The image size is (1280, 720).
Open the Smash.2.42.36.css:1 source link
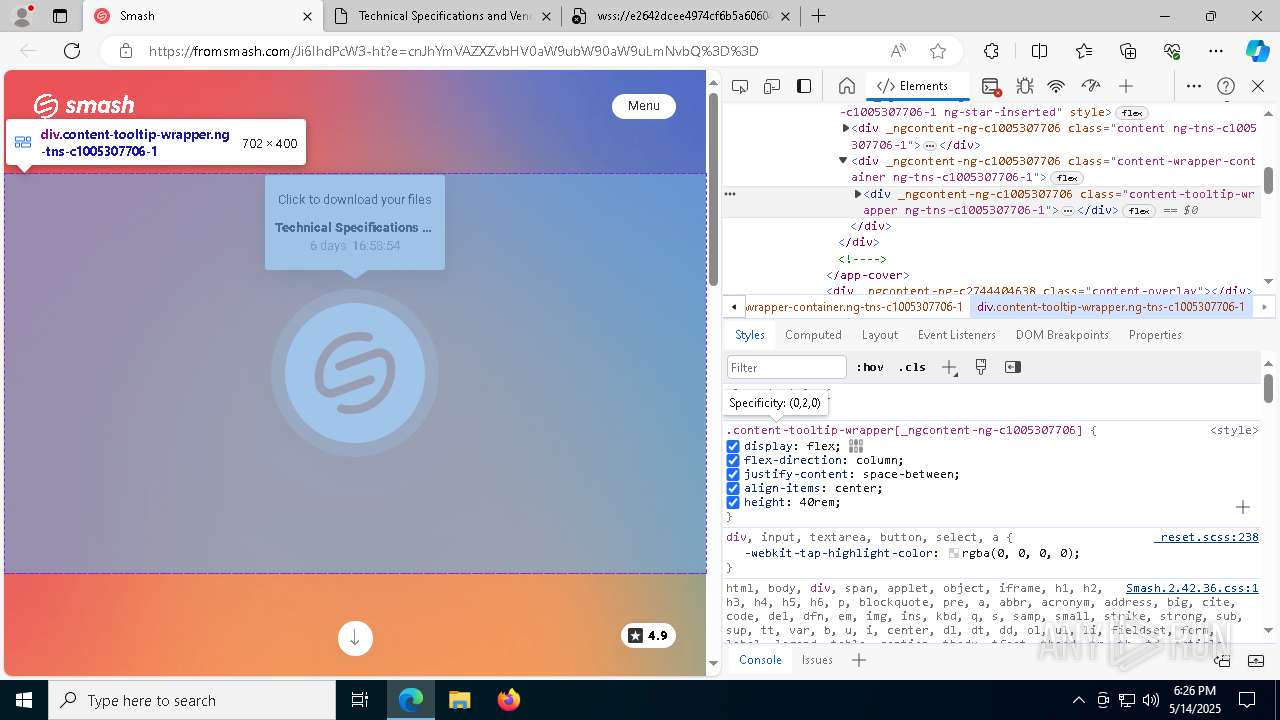1192,588
